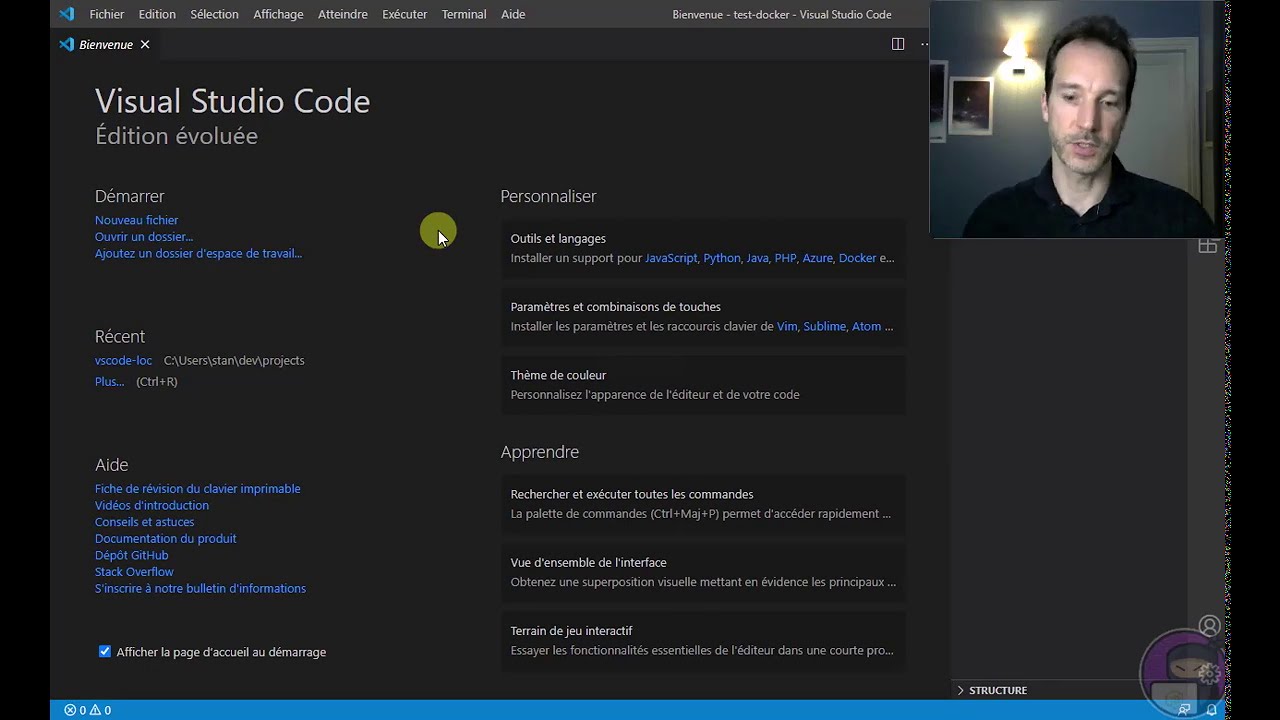Close the Bienvenue tab
The width and height of the screenshot is (1280, 720).
pos(145,44)
